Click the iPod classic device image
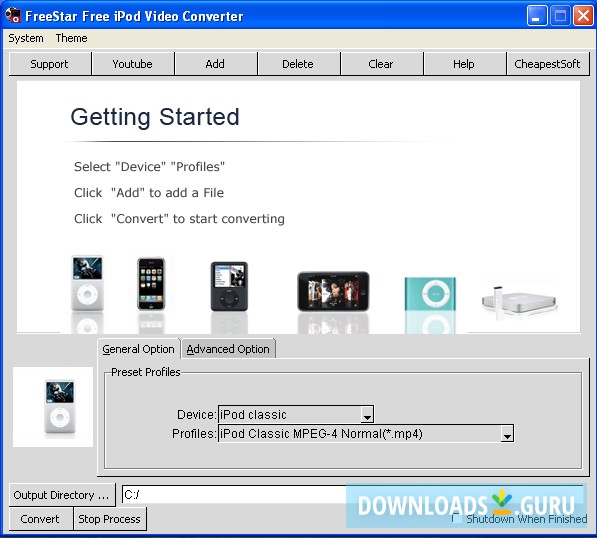 (88, 283)
